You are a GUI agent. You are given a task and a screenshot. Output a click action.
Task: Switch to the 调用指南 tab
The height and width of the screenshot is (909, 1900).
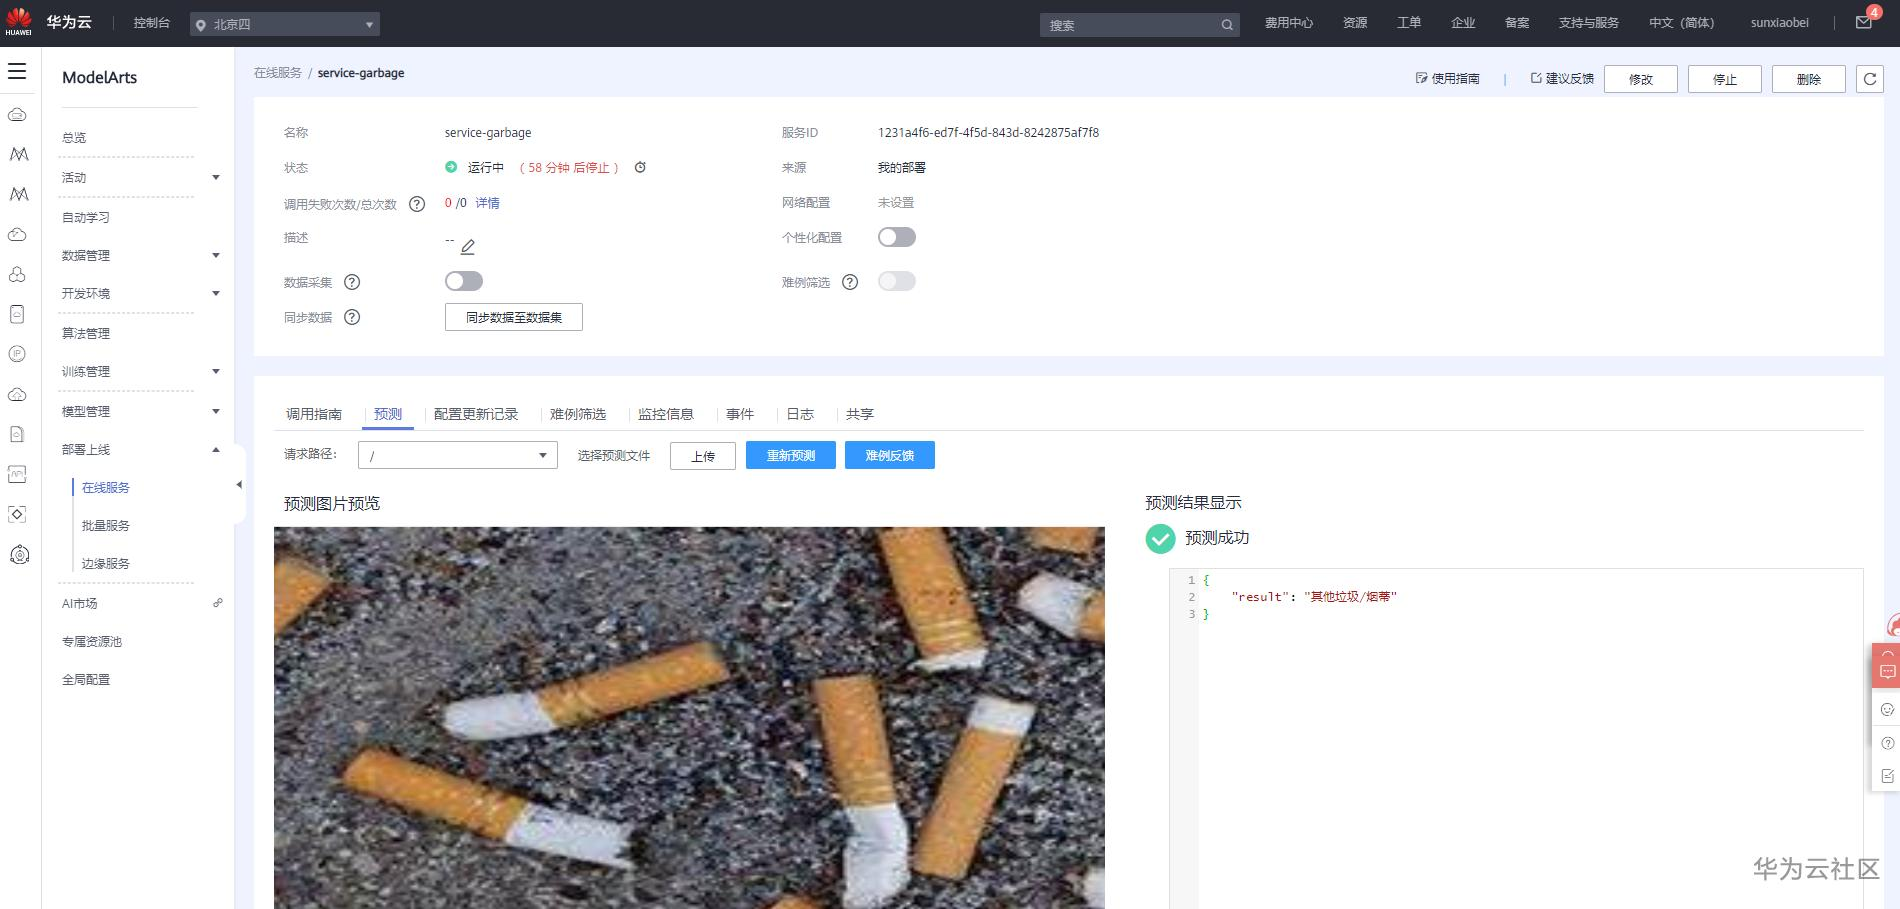[314, 414]
